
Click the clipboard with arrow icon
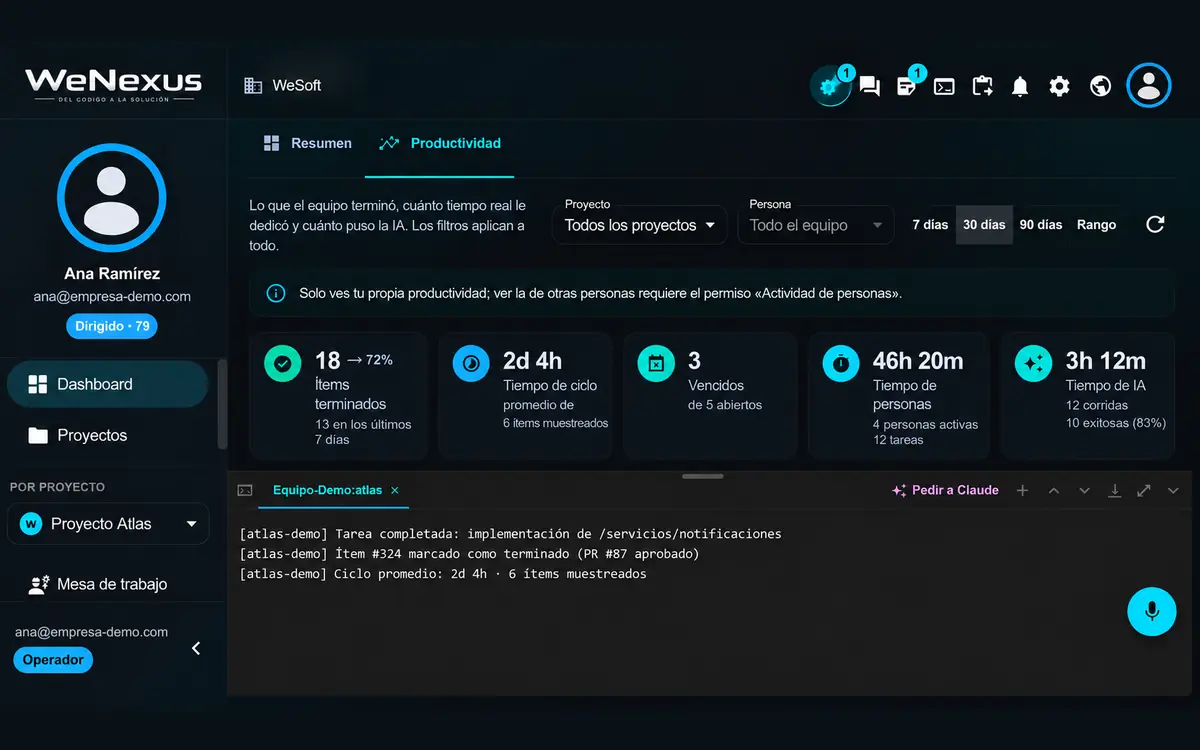tap(982, 87)
